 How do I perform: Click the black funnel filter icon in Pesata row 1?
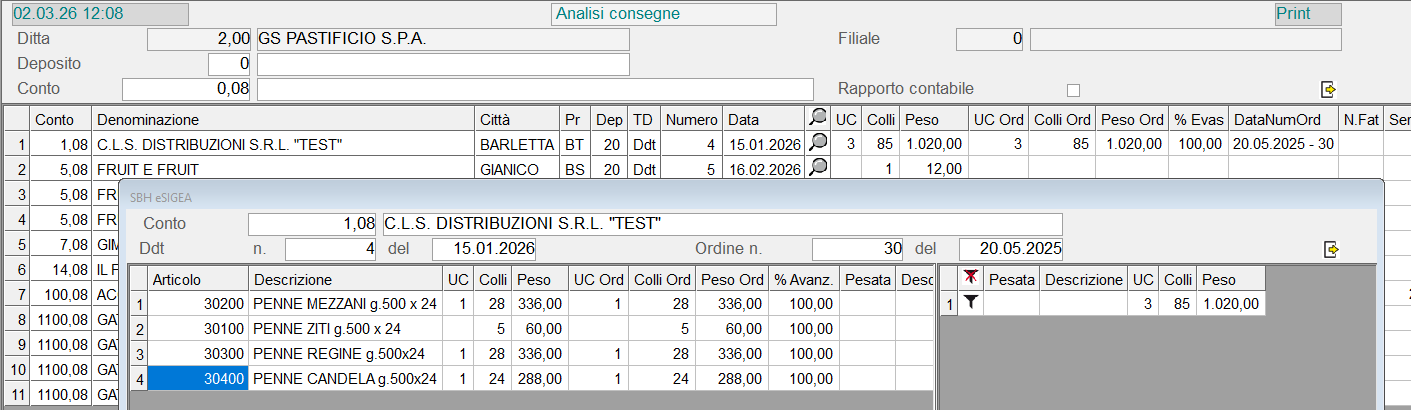(x=970, y=303)
